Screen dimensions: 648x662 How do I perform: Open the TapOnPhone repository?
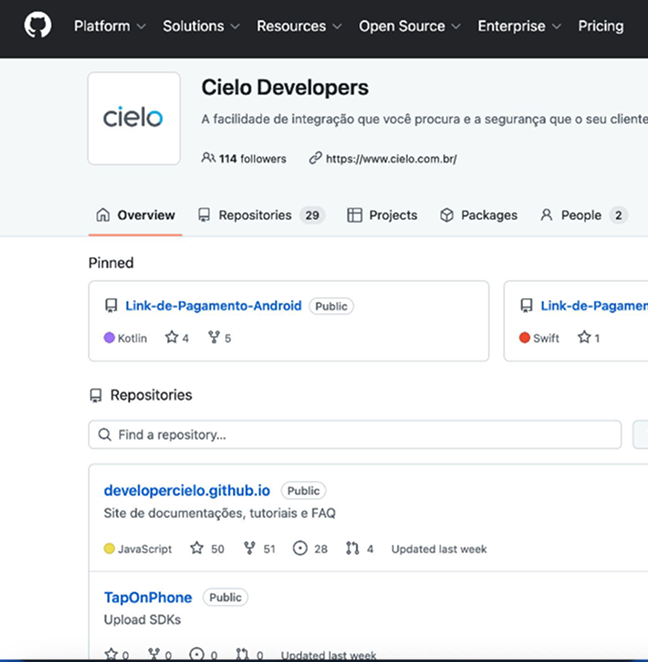click(x=148, y=597)
